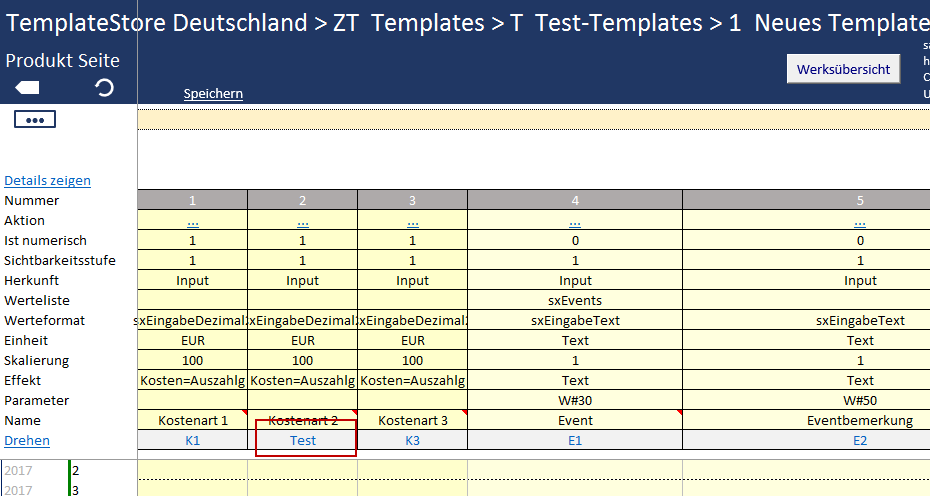
Task: Click the E2 code cell
Action: click(860, 441)
